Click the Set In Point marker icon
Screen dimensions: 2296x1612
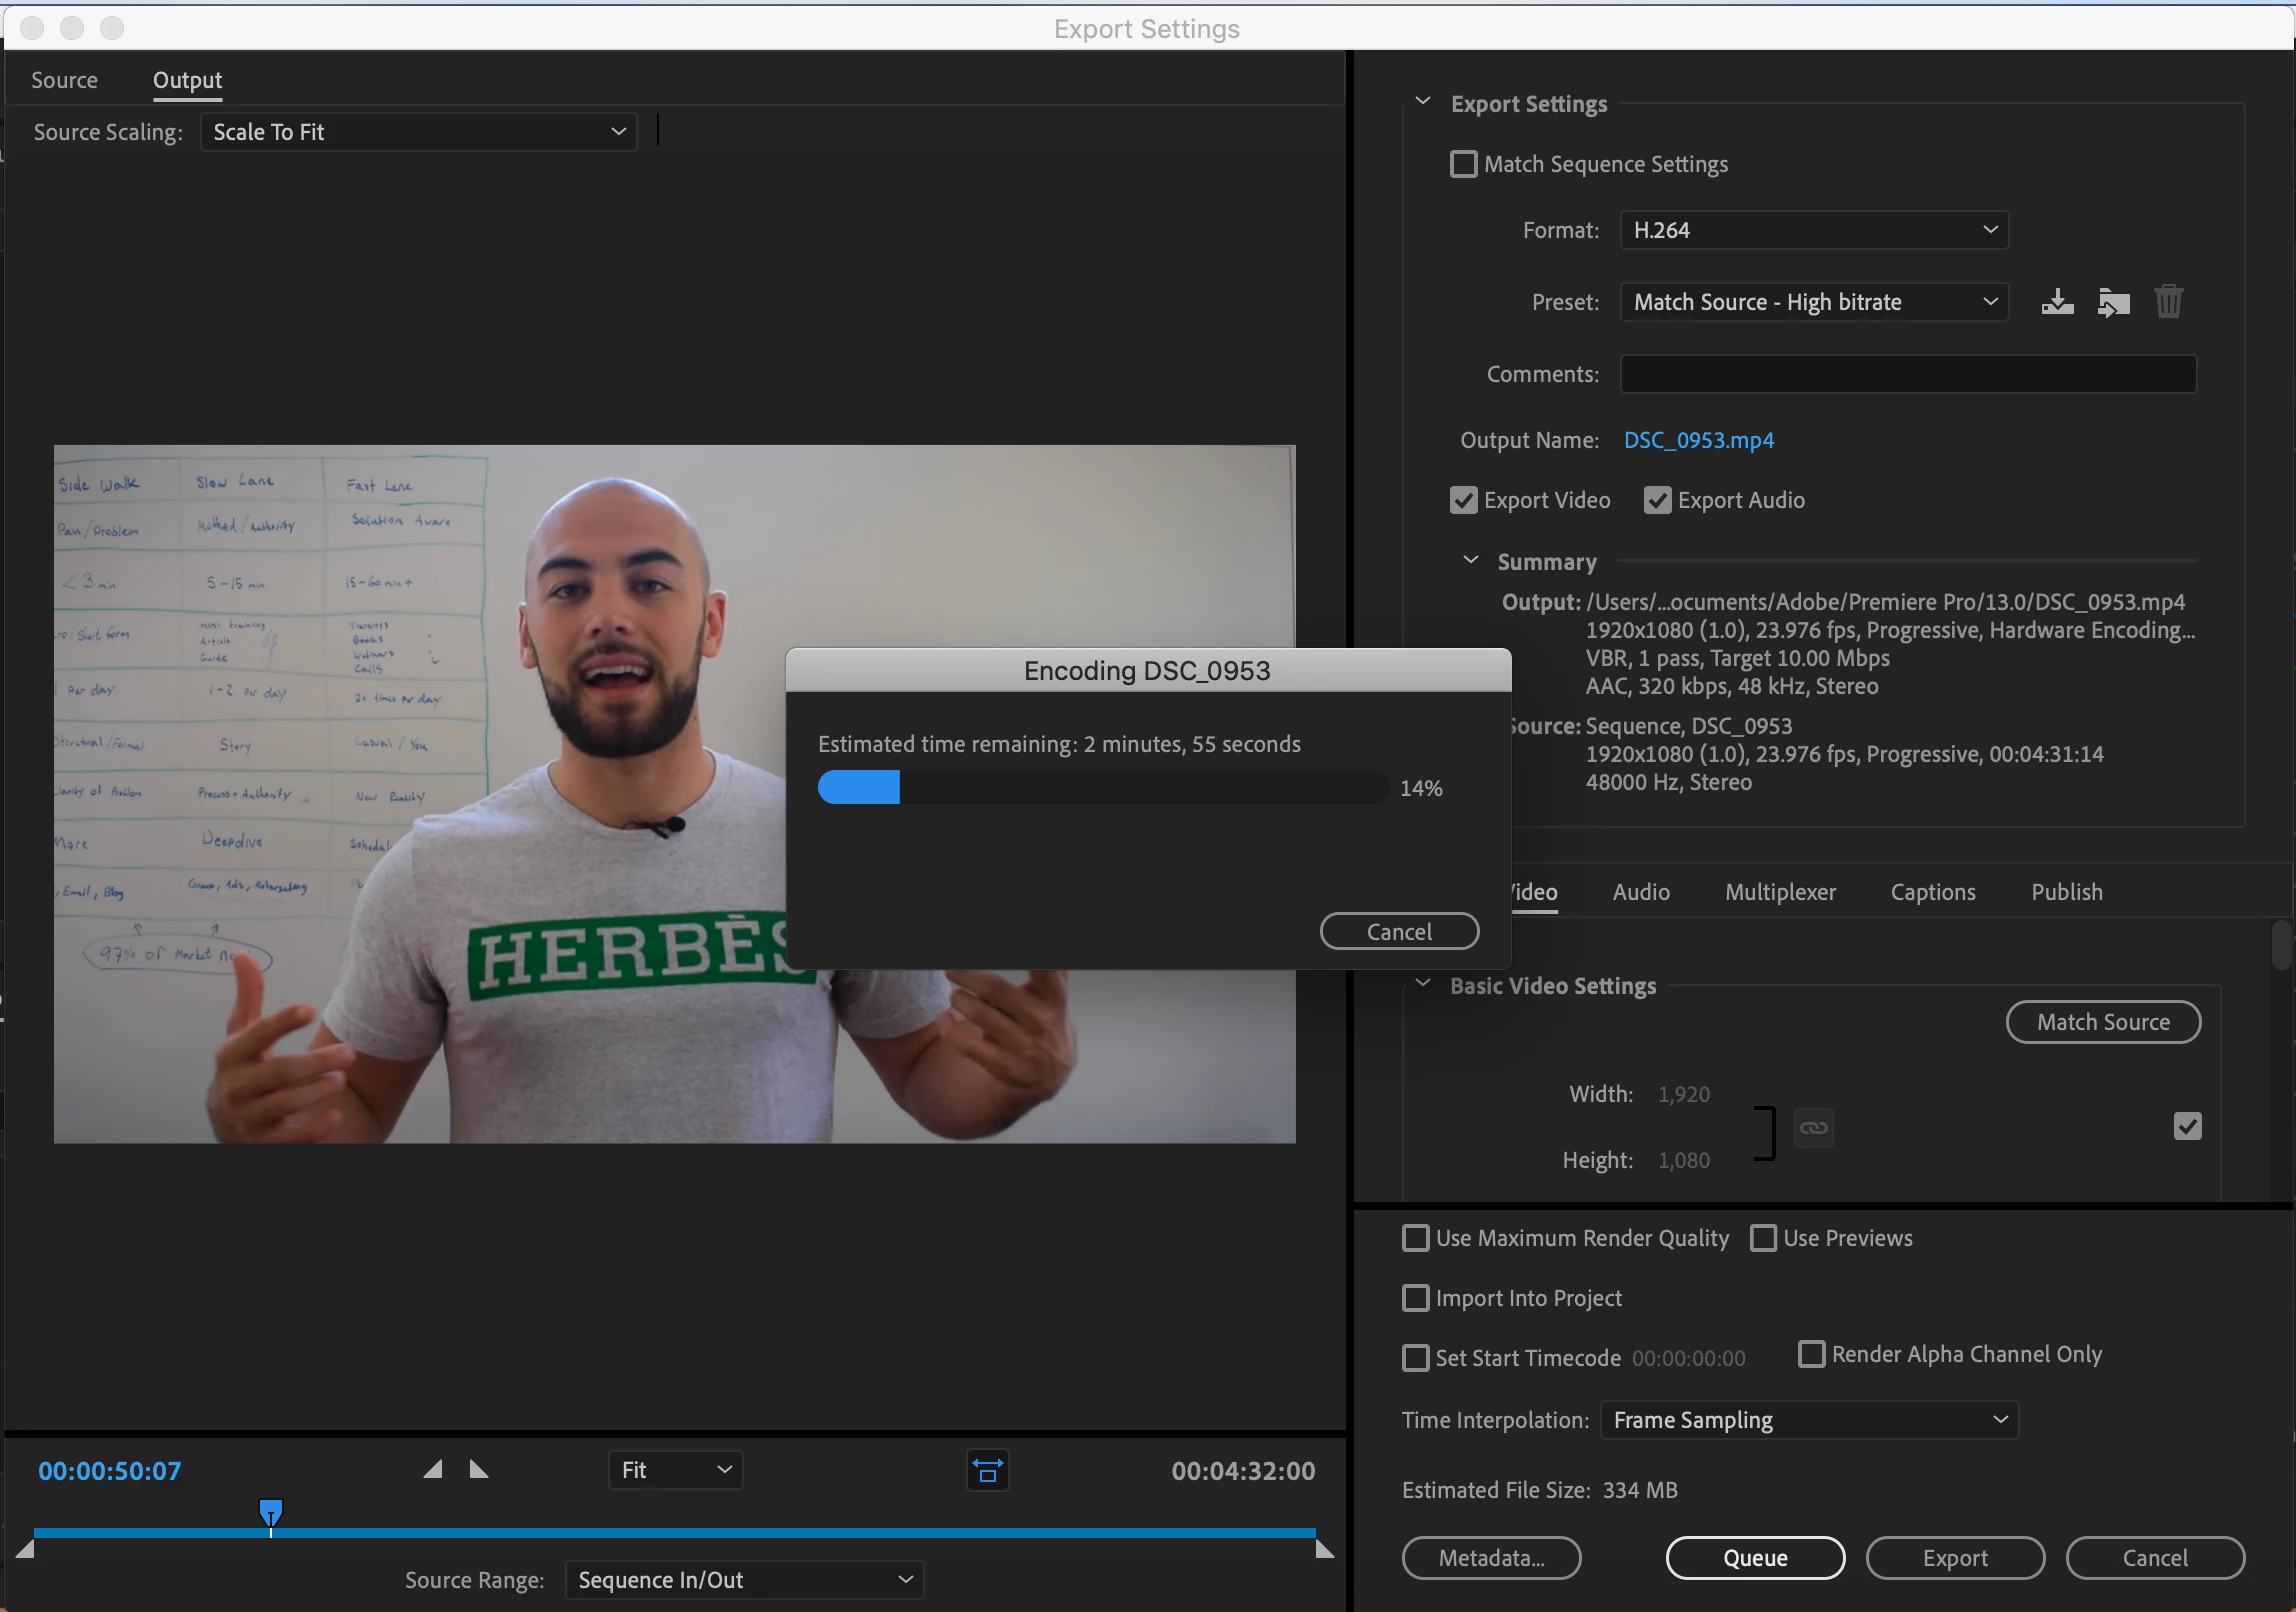[433, 1469]
